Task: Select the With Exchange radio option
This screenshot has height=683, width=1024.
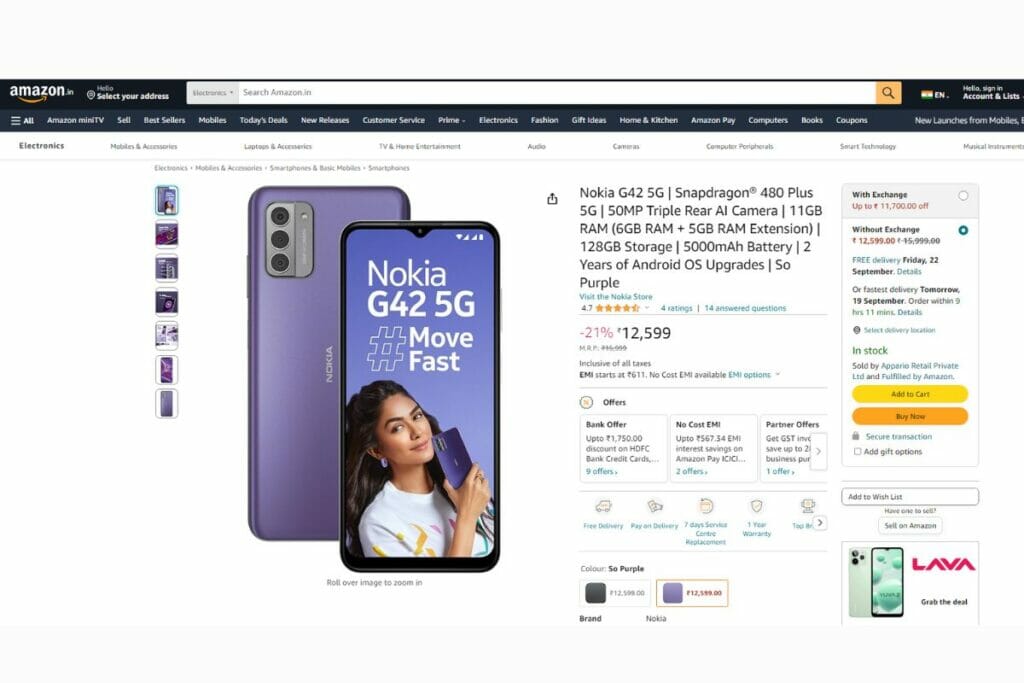Action: (963, 196)
